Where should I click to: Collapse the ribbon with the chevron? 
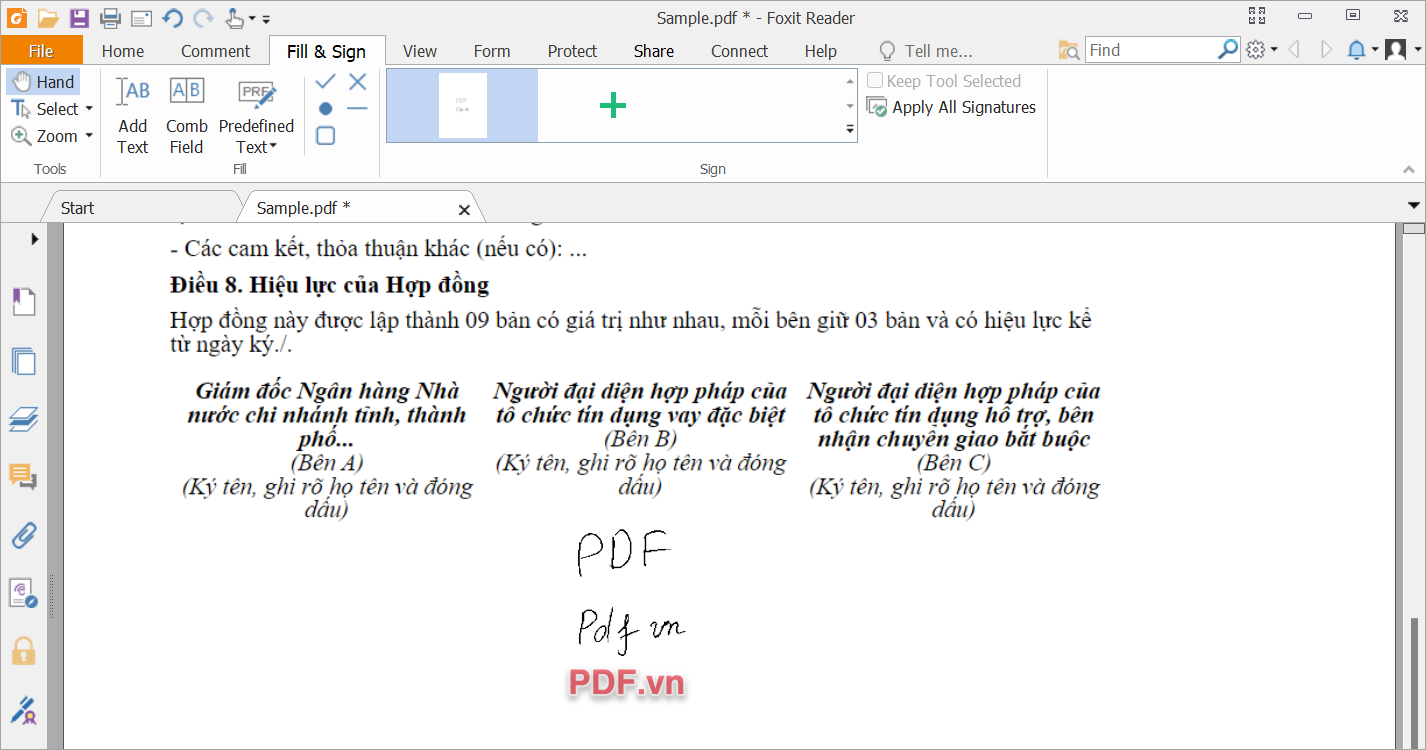(1409, 170)
